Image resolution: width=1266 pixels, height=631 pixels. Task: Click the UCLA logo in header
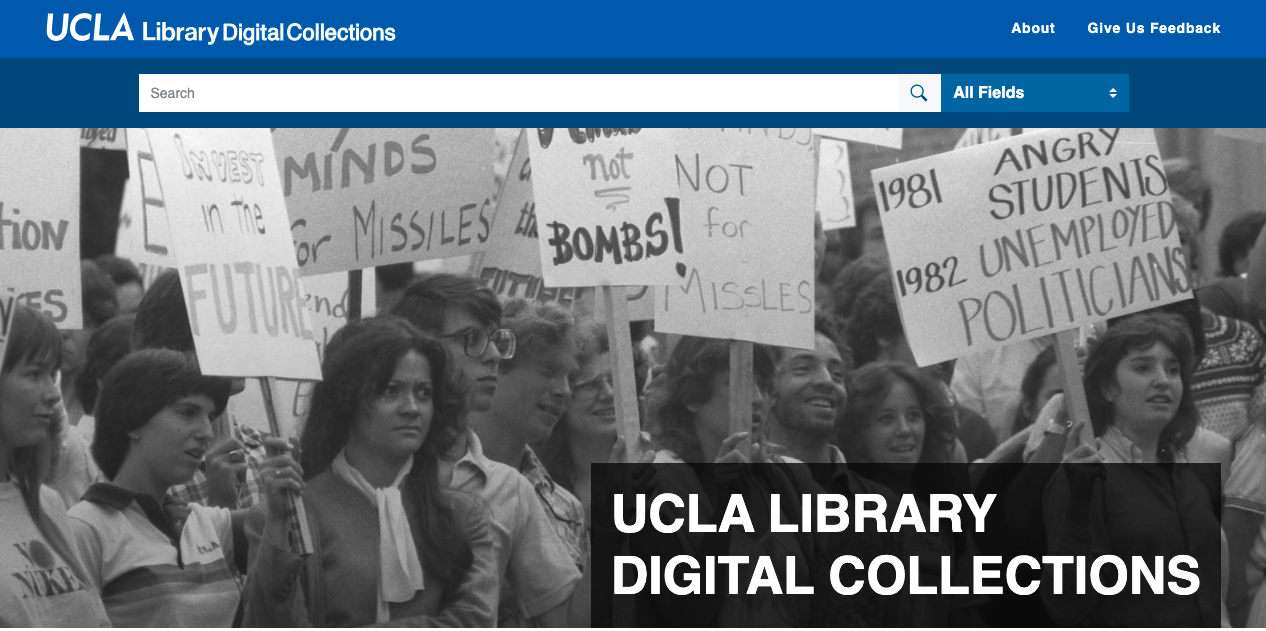[x=90, y=29]
